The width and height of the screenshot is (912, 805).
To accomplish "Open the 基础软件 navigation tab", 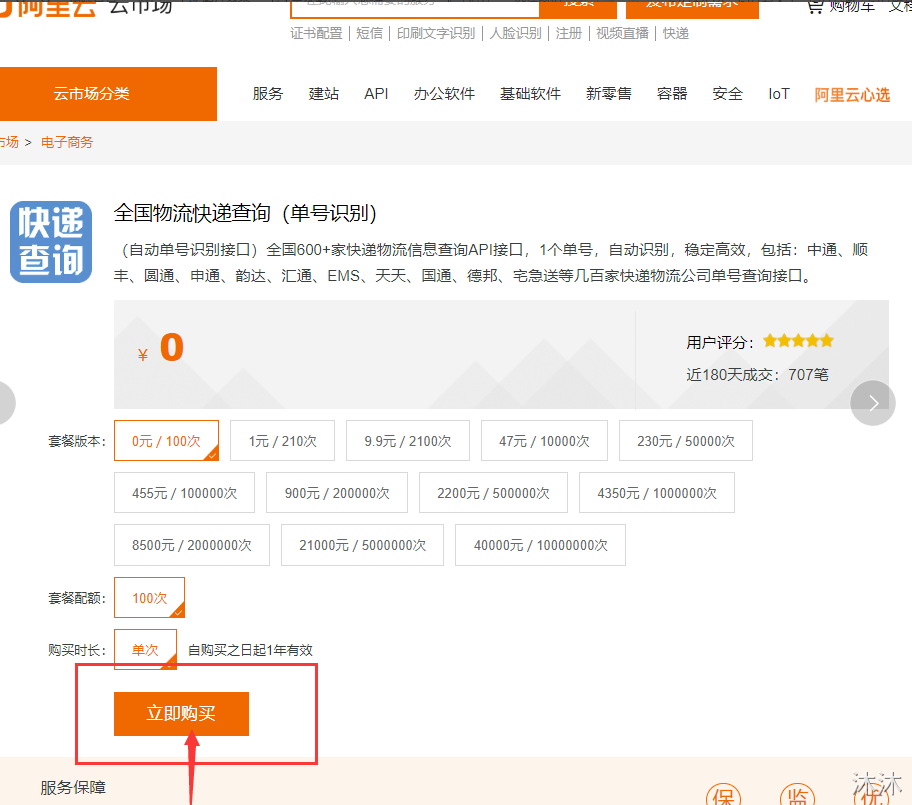I will tap(530, 94).
